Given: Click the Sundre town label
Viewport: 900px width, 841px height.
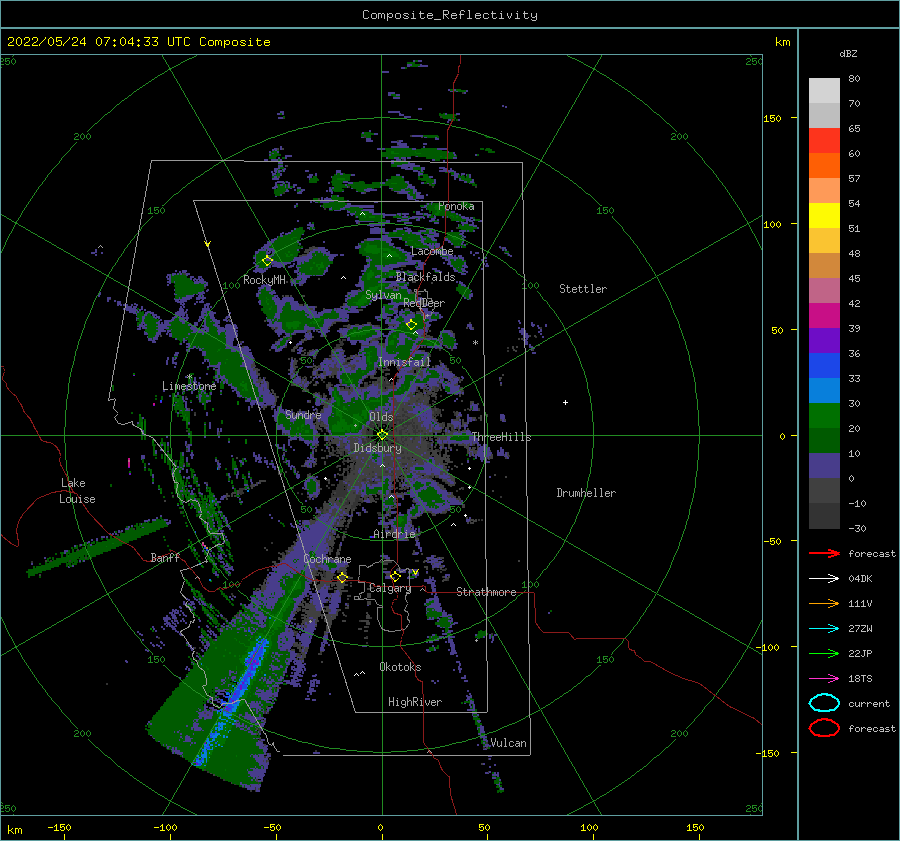Looking at the screenshot, I should click(303, 414).
